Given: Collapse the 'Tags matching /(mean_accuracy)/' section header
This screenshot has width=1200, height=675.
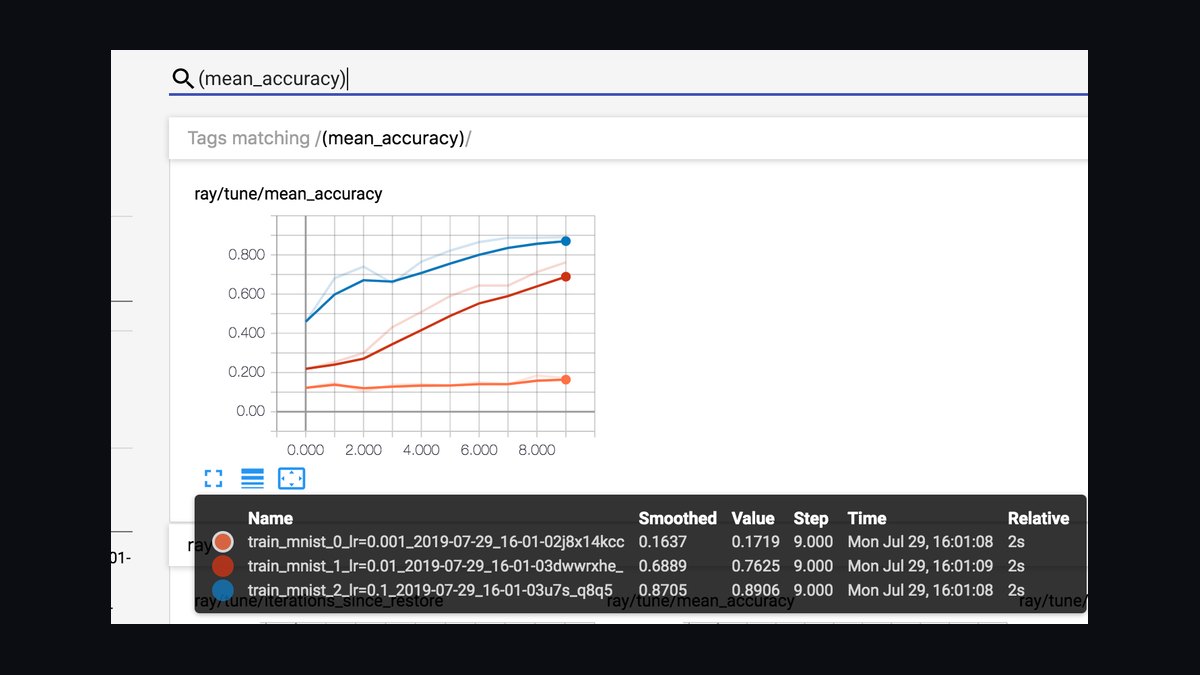Looking at the screenshot, I should tap(628, 138).
